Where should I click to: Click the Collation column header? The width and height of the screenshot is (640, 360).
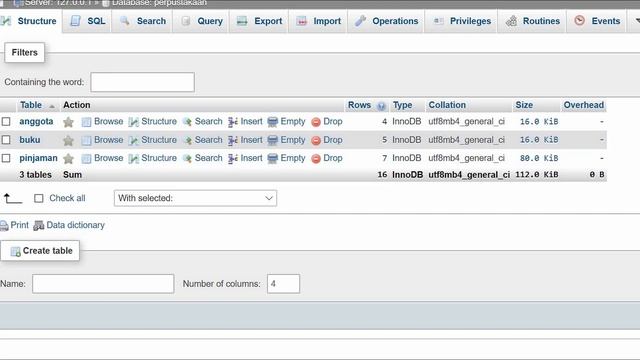pyautogui.click(x=447, y=105)
